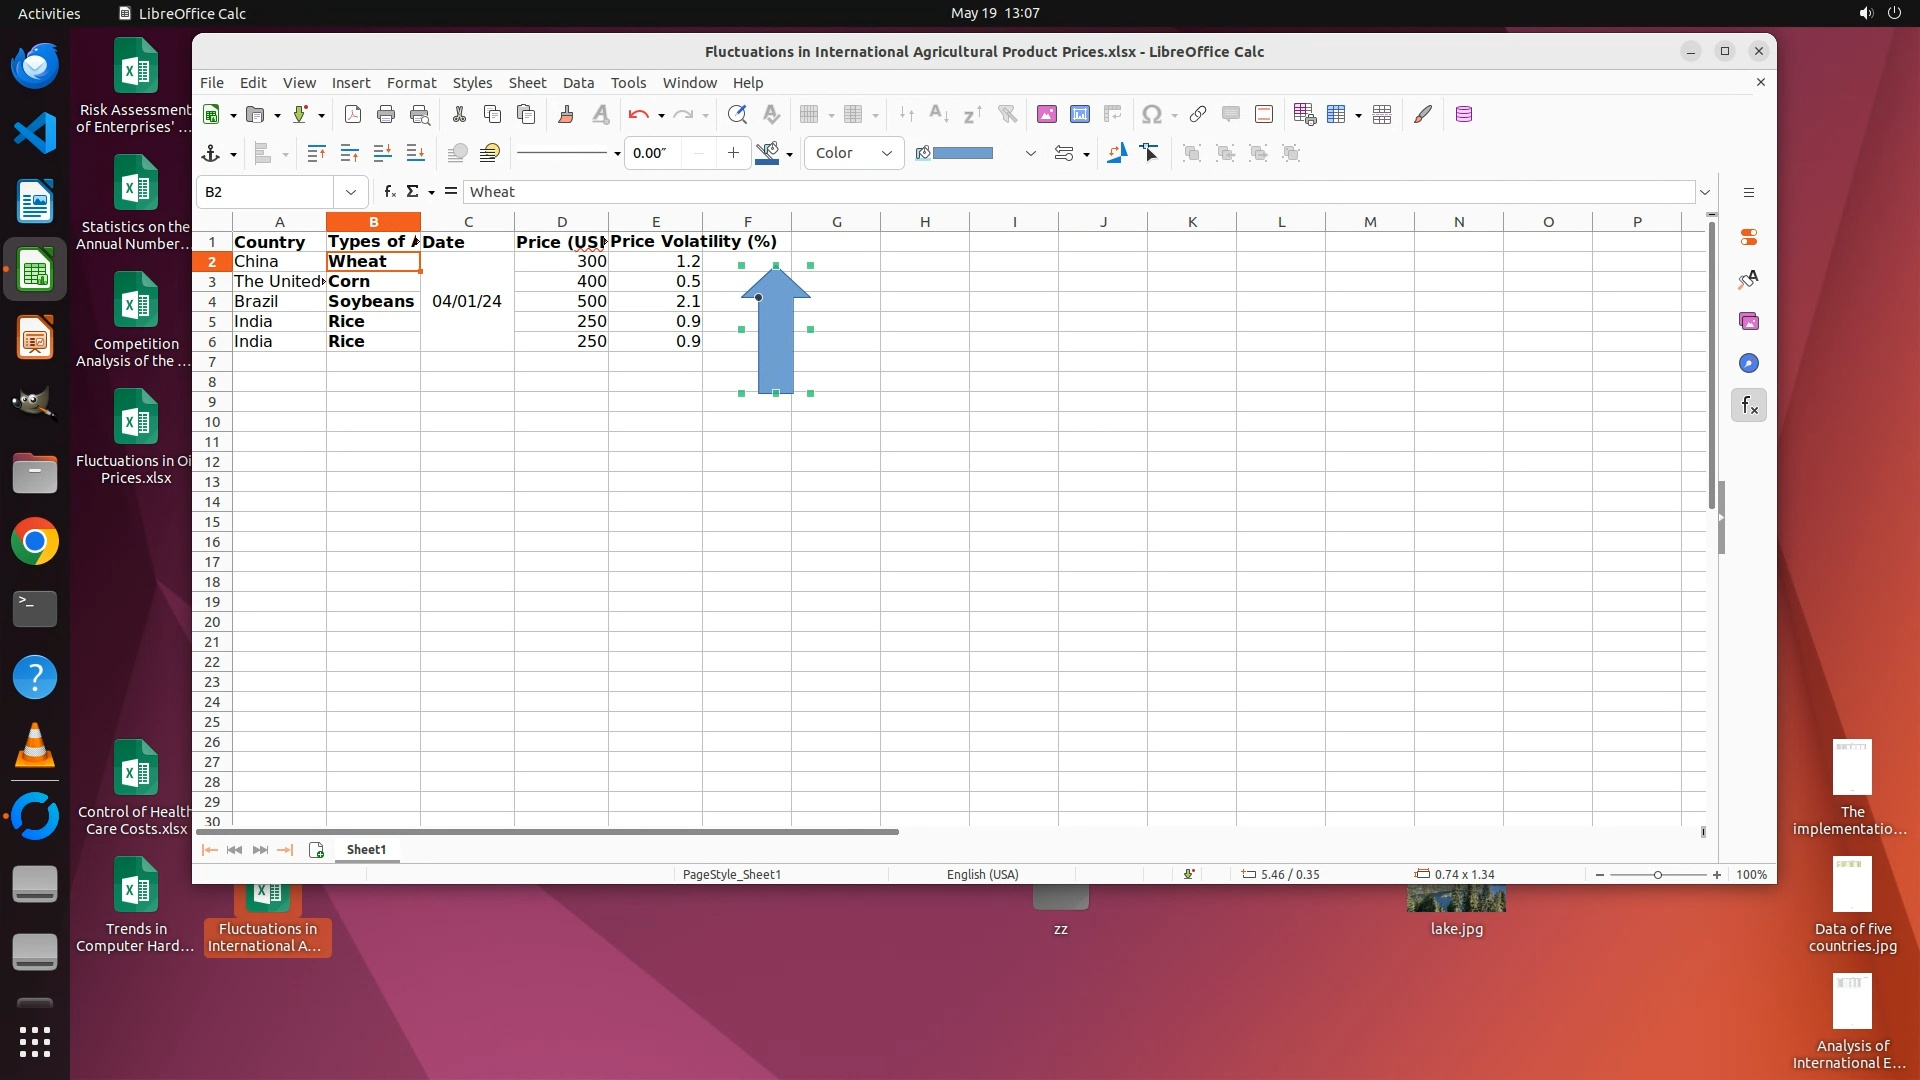The image size is (1920, 1080).
Task: Select the Sheet1 tab
Action: coord(366,849)
